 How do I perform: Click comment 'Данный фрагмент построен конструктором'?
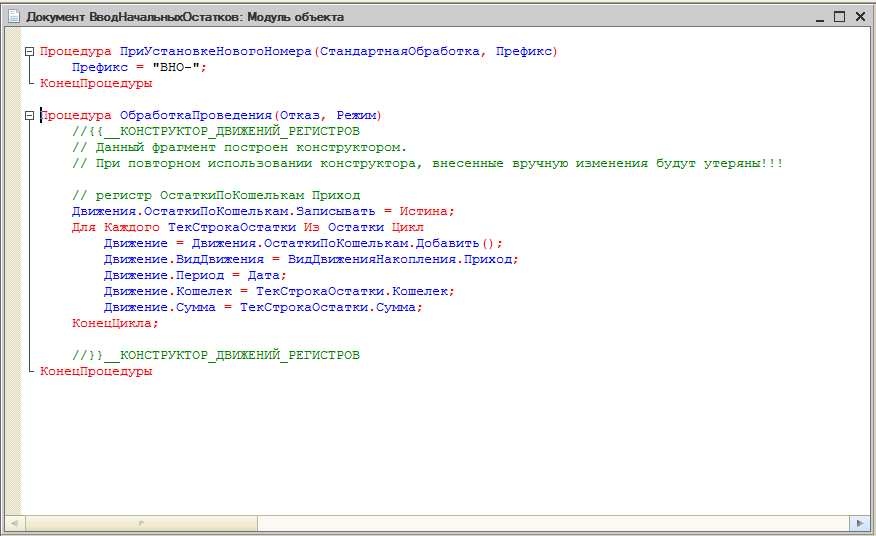coord(239,148)
